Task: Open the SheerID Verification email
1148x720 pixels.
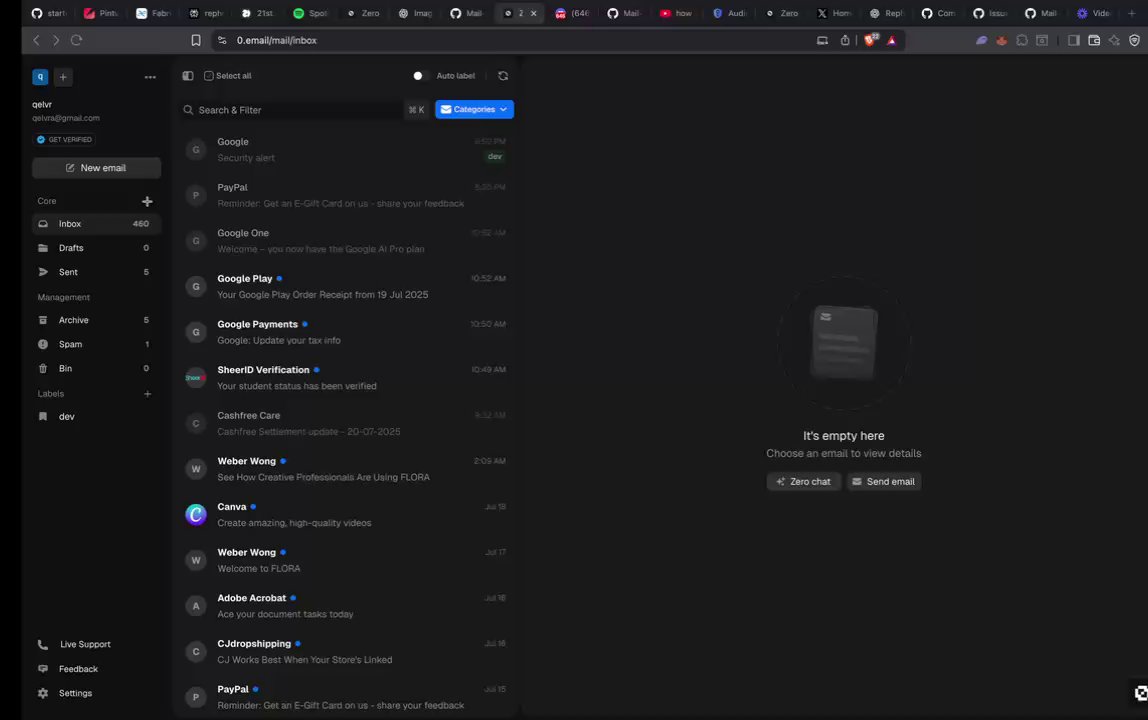Action: coord(344,378)
